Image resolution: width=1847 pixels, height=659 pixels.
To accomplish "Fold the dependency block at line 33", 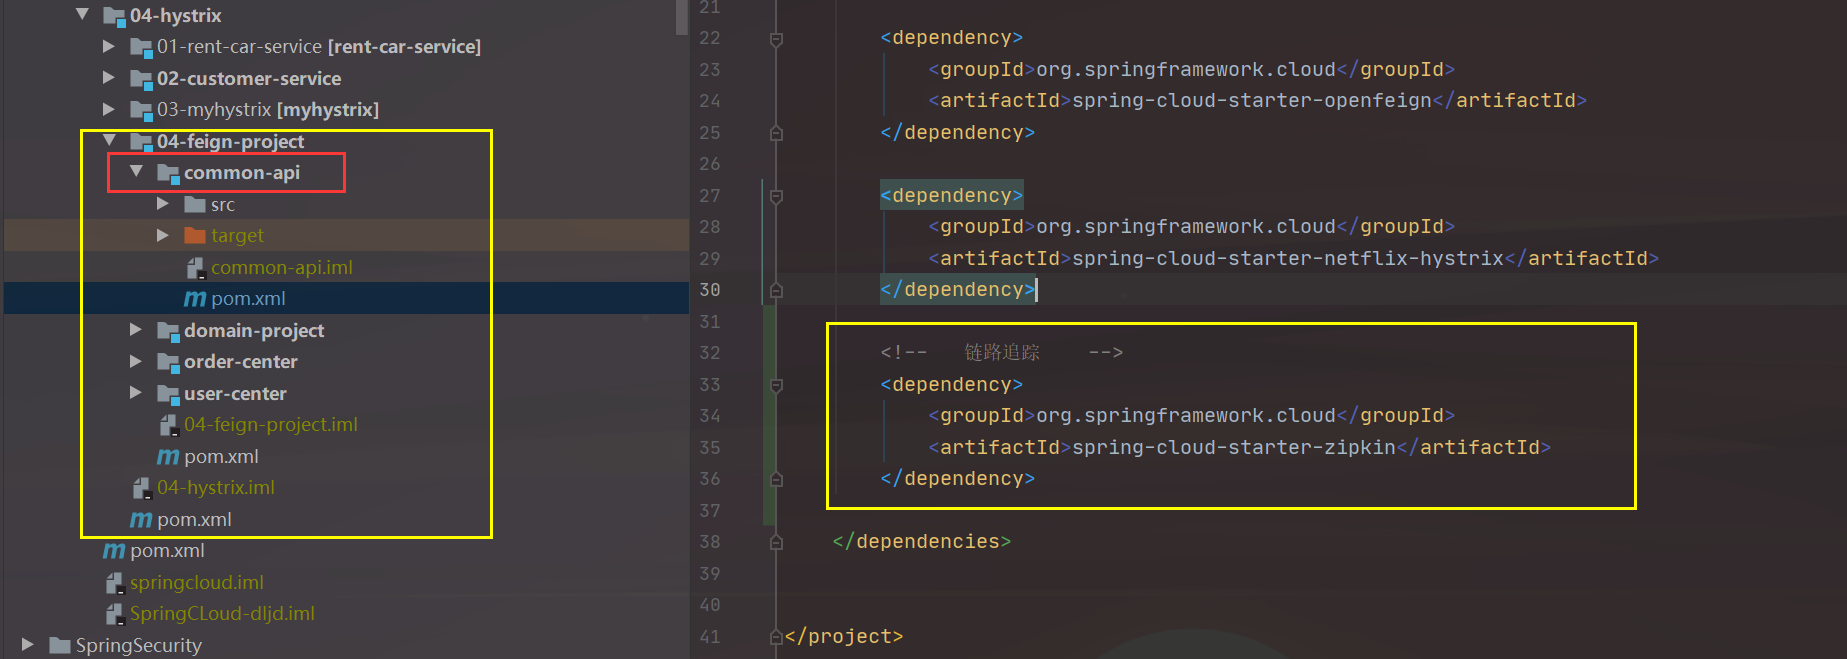I will (776, 385).
